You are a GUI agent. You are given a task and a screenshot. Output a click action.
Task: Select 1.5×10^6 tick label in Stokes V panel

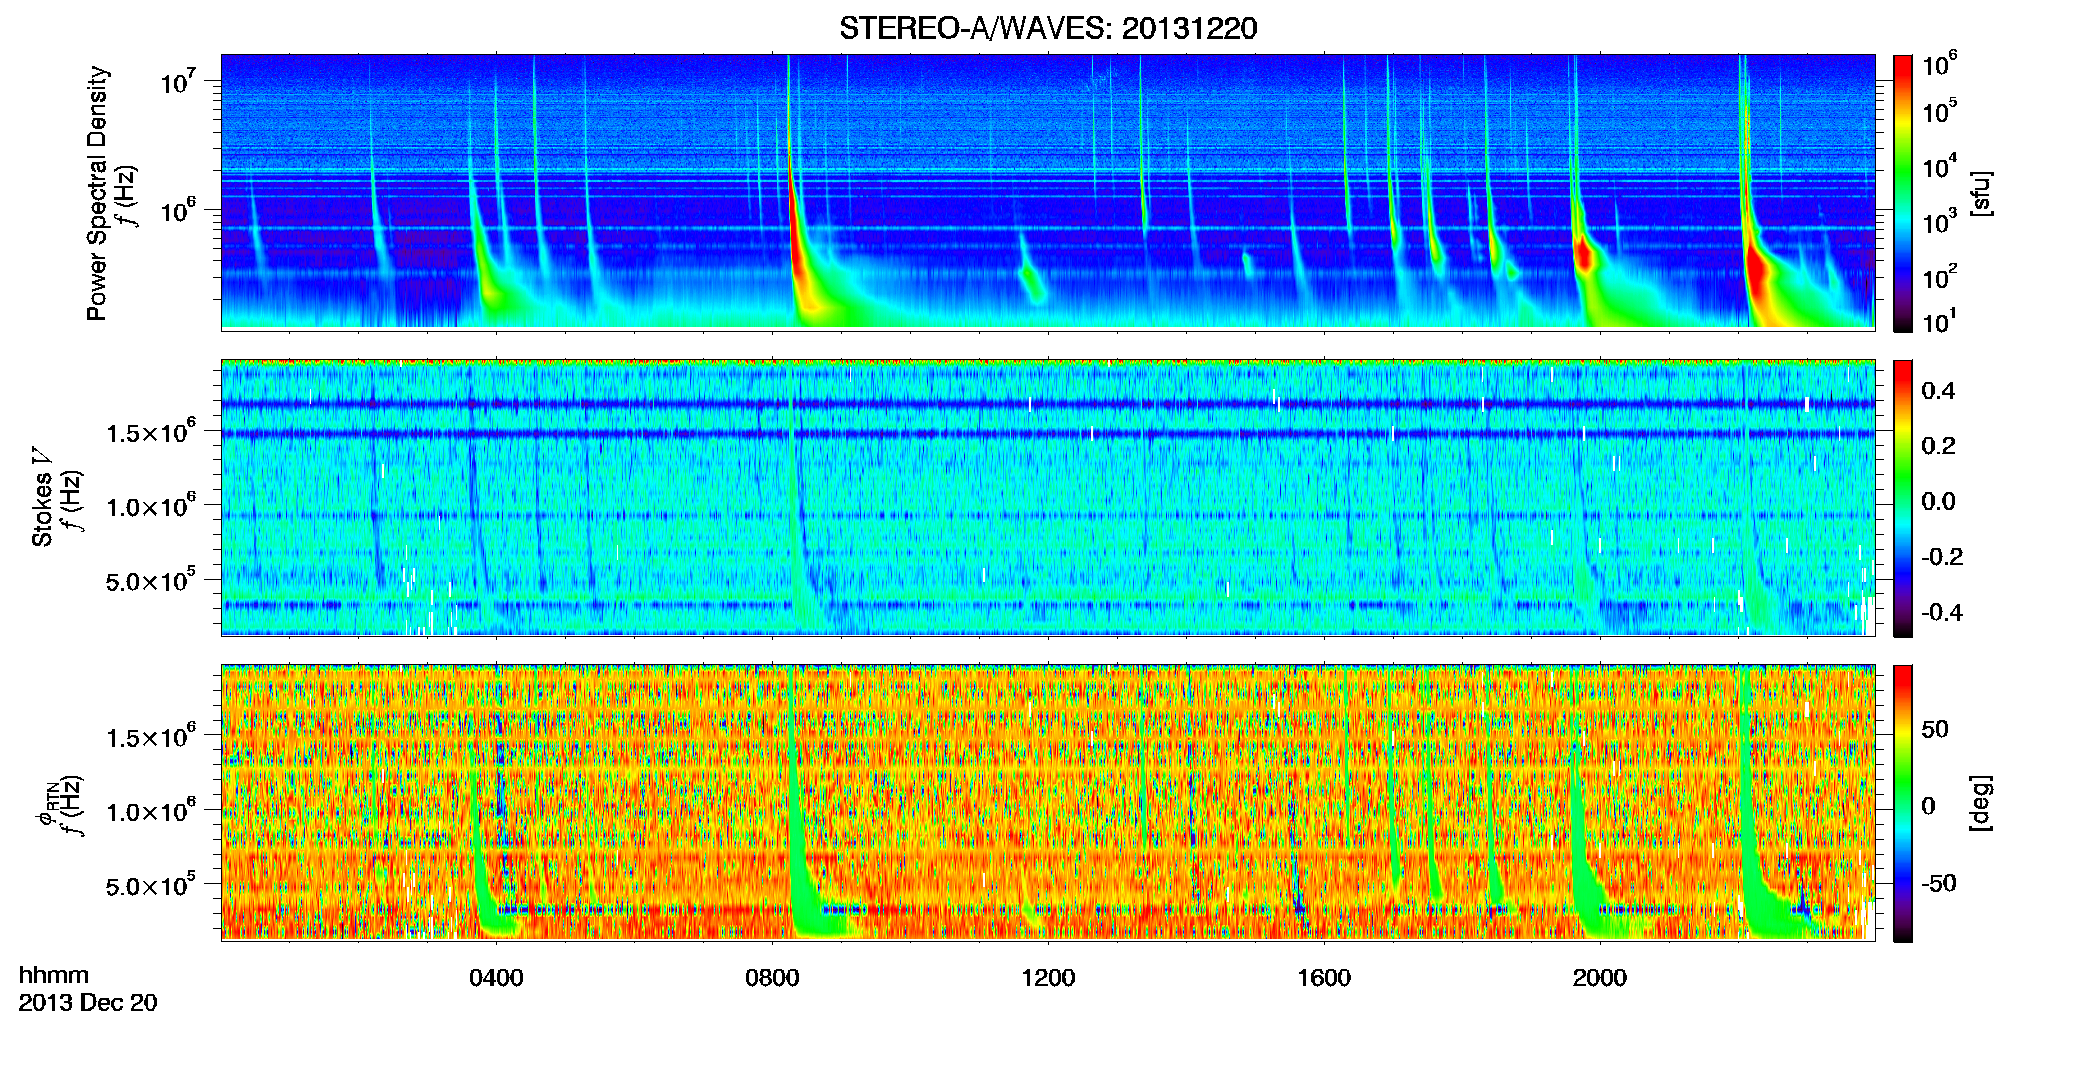tap(150, 432)
